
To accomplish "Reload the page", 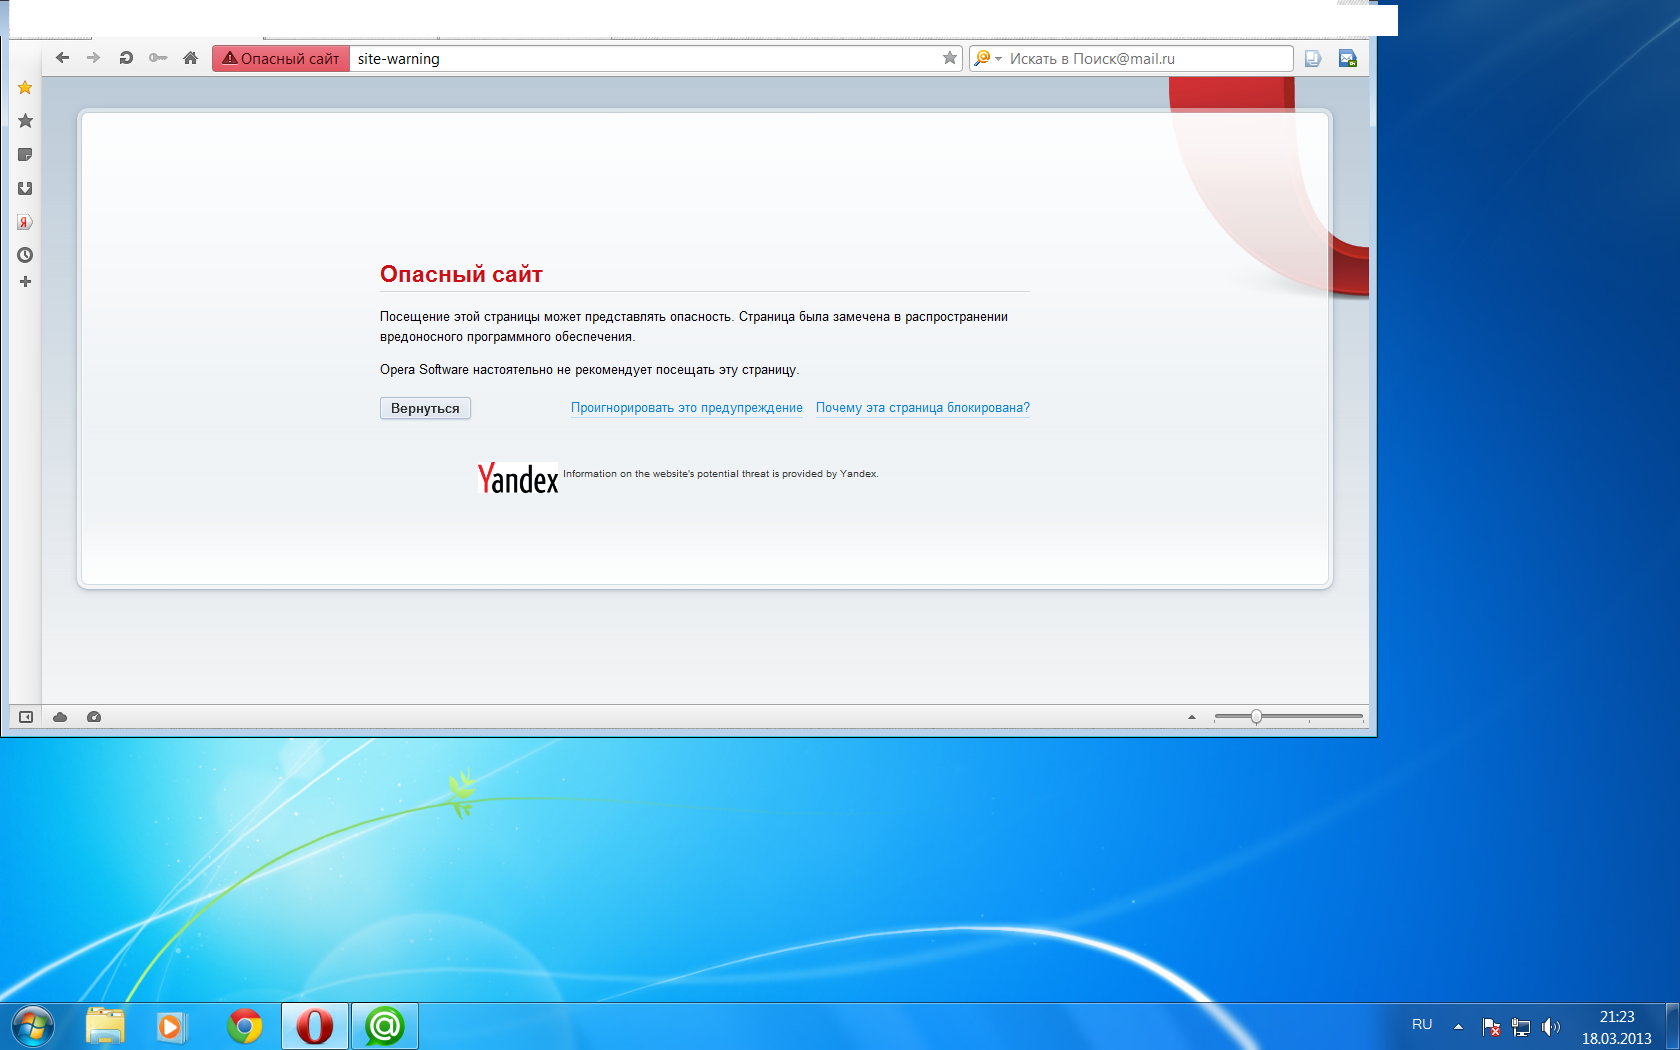I will 126,58.
